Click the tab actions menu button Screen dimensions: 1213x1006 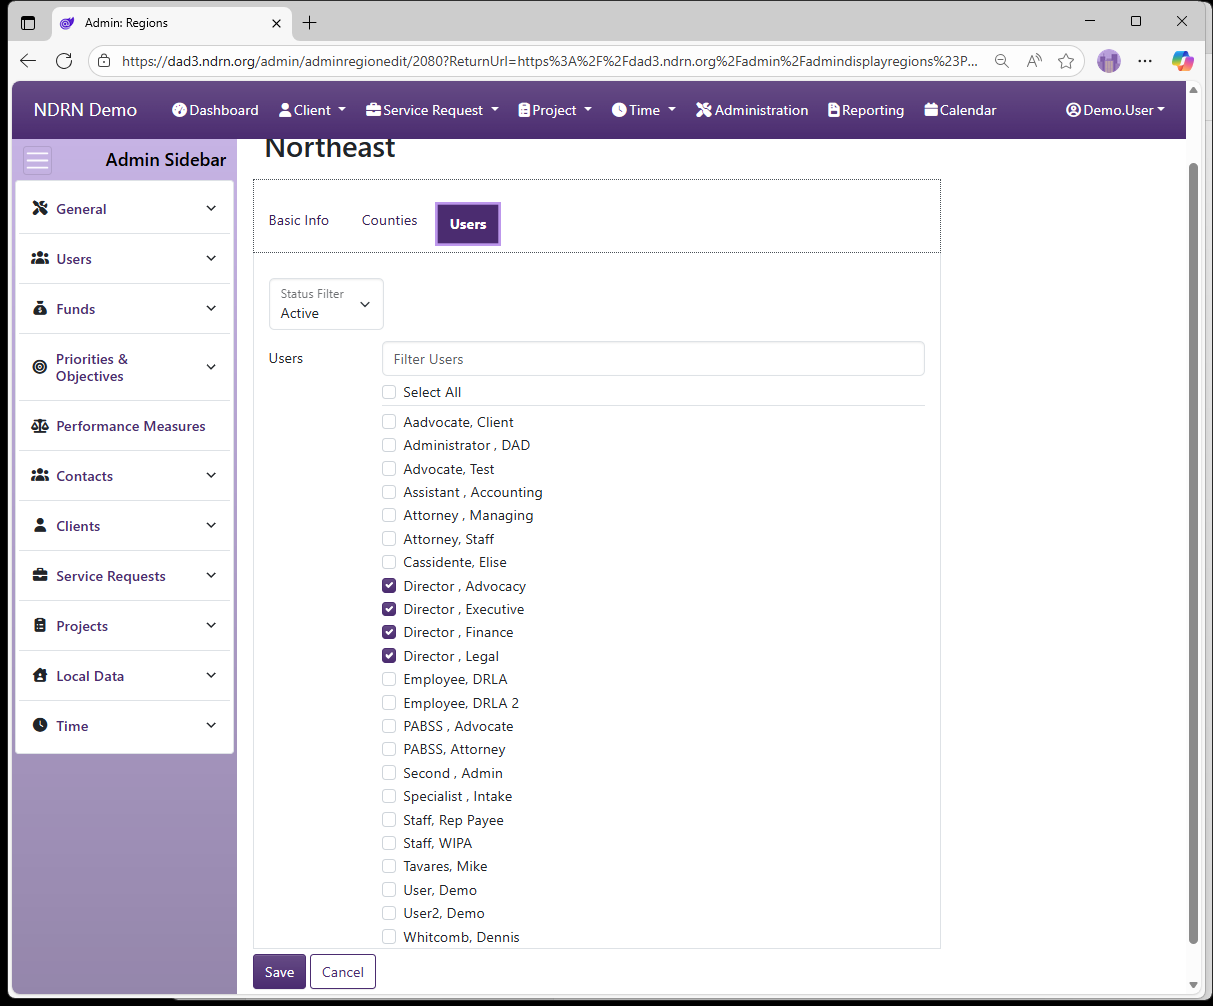pos(28,22)
